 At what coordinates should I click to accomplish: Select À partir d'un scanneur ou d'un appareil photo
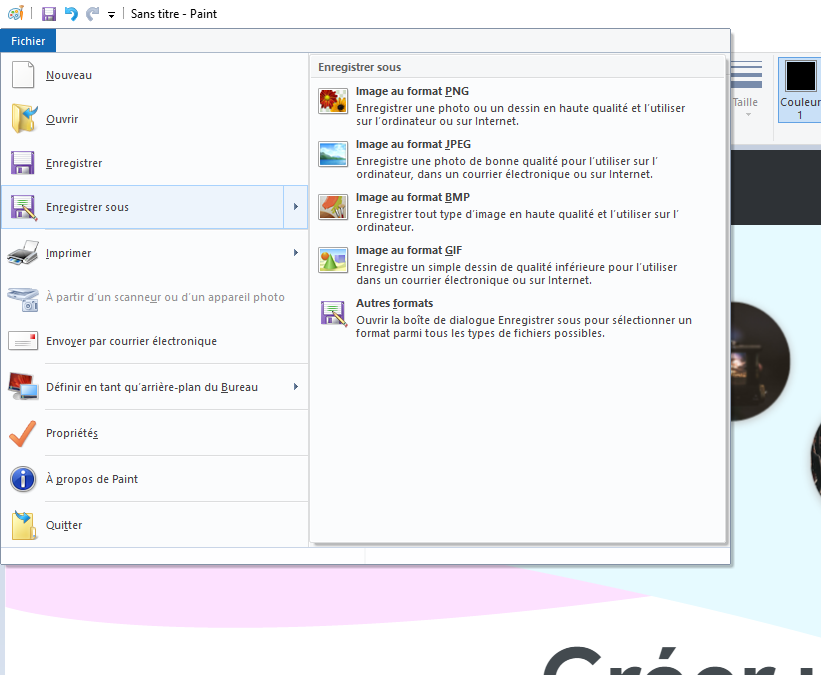(x=165, y=297)
